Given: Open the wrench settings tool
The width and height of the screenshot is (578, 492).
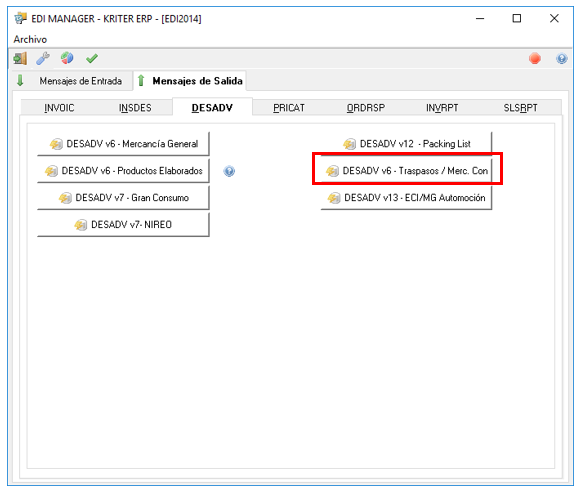Looking at the screenshot, I should tap(43, 58).
